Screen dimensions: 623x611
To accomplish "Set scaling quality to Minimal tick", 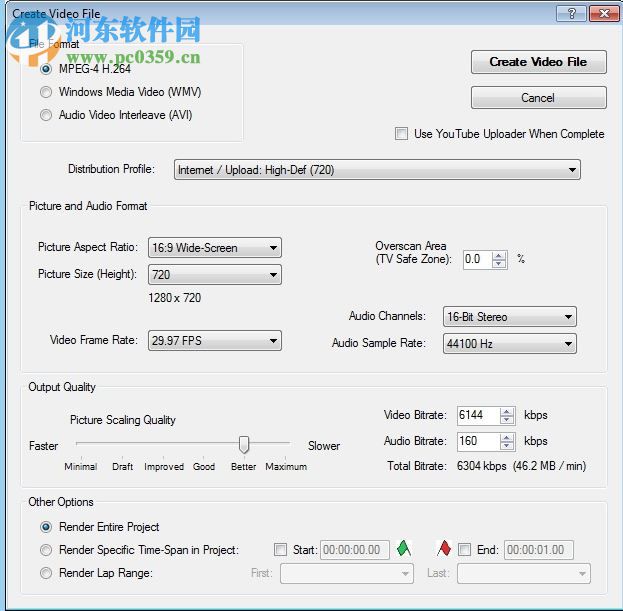I will pos(81,457).
